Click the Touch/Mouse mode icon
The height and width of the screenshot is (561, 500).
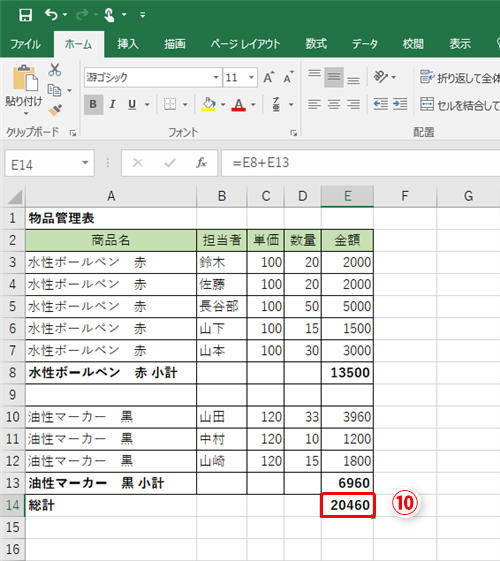coord(109,15)
